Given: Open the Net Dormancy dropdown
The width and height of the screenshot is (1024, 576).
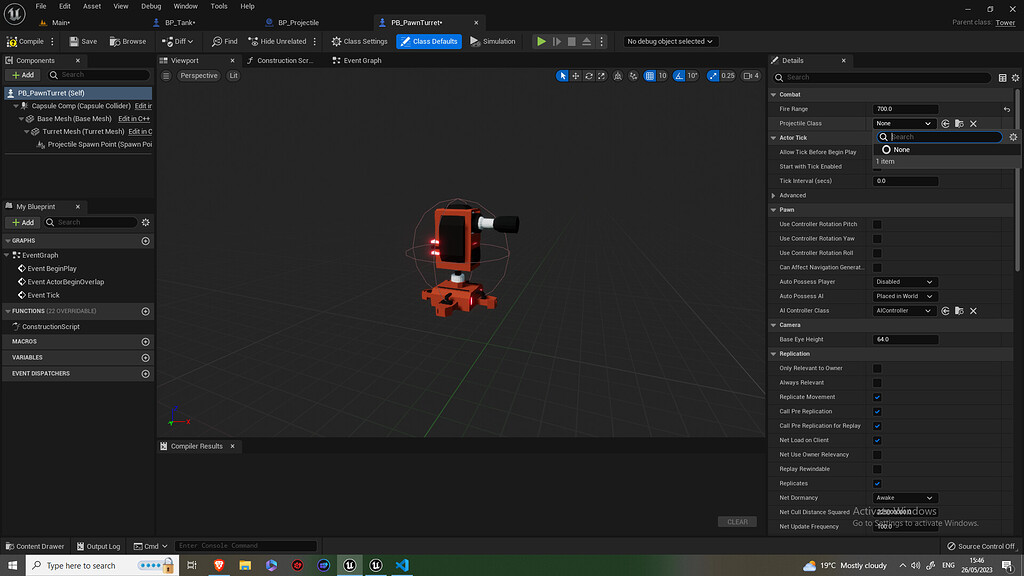Looking at the screenshot, I should (x=904, y=497).
